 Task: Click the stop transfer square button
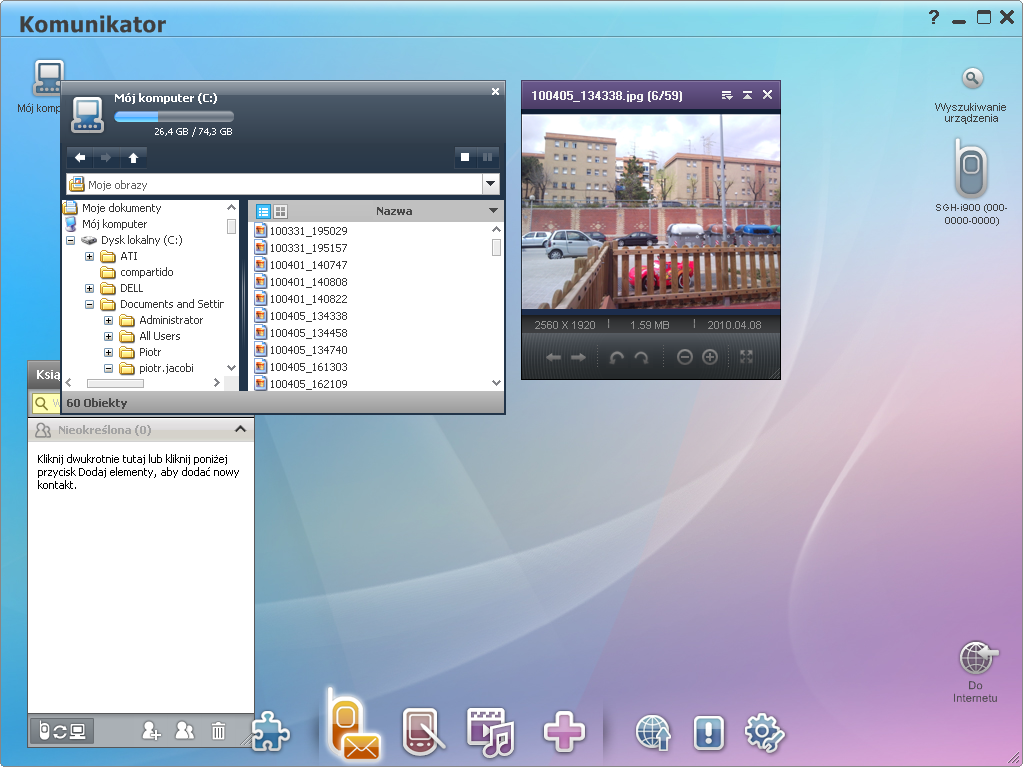click(x=465, y=157)
